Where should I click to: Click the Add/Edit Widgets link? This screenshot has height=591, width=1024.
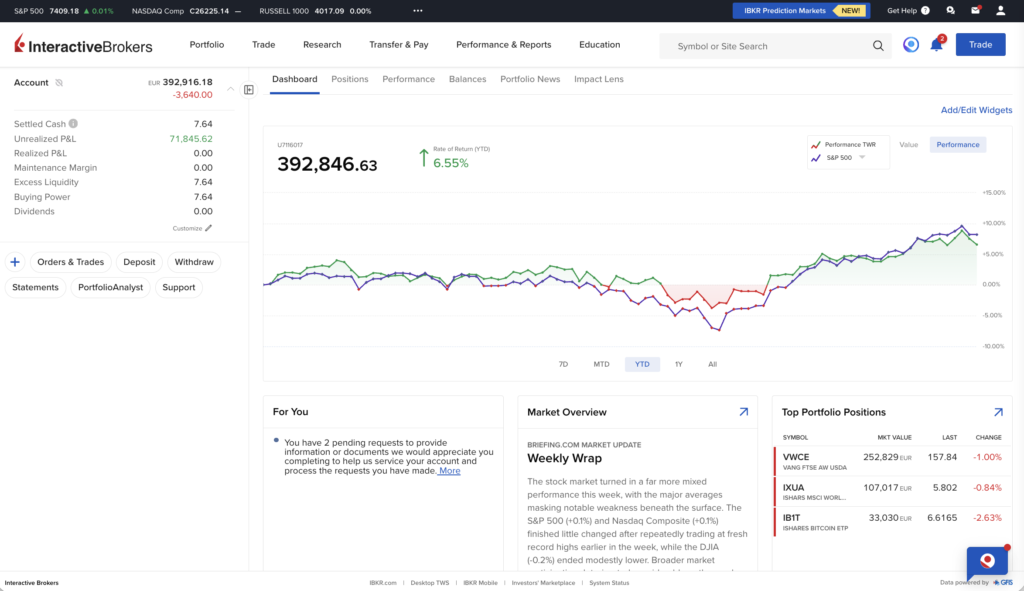tap(976, 110)
